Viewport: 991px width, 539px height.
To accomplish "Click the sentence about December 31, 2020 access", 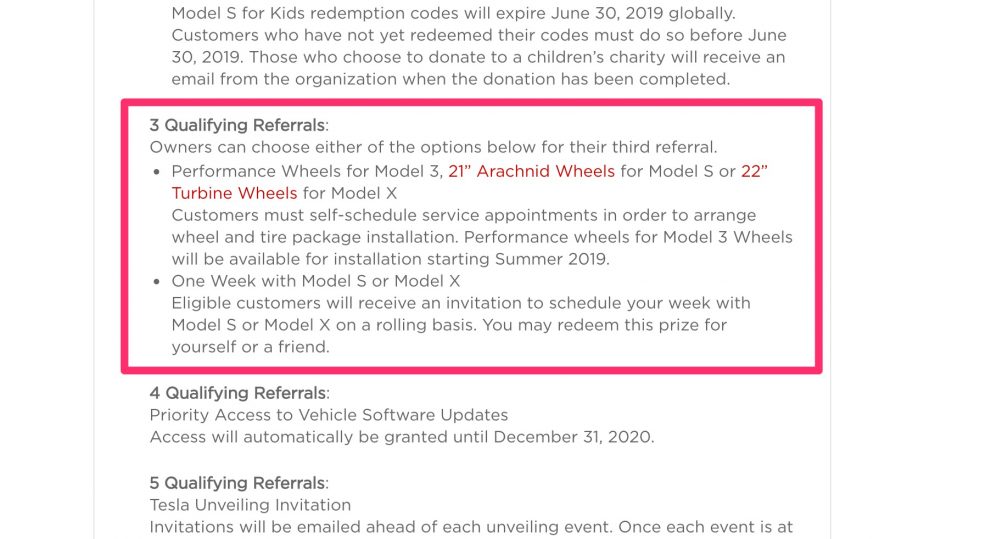I will point(402,437).
